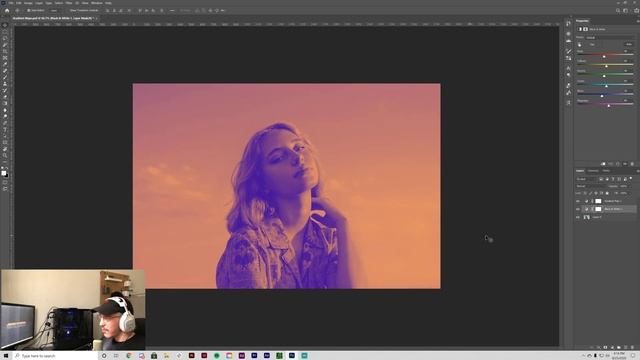Open the workspace switcher icon
This screenshot has height=360, width=640.
pyautogui.click(x=625, y=11)
